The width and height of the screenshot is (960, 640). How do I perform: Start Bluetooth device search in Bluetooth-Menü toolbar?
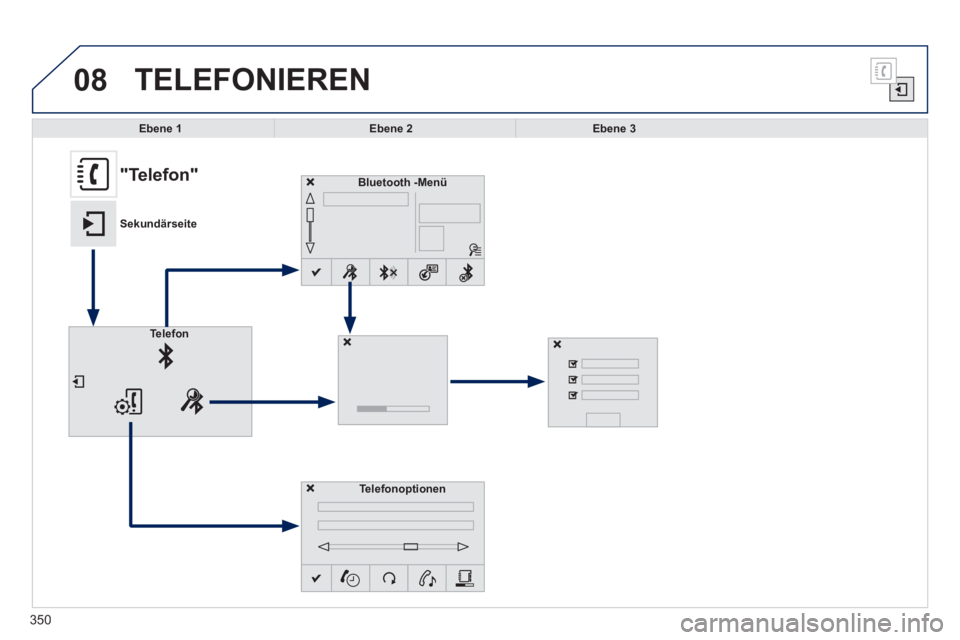350,273
